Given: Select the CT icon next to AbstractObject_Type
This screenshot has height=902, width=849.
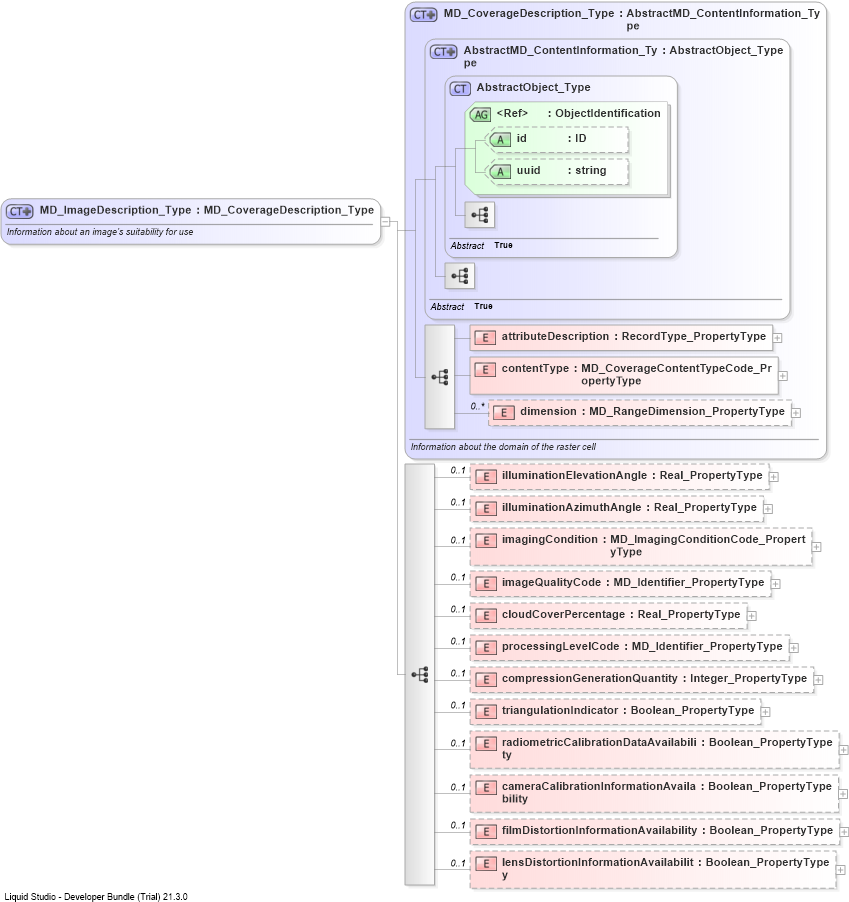Looking at the screenshot, I should point(460,89).
